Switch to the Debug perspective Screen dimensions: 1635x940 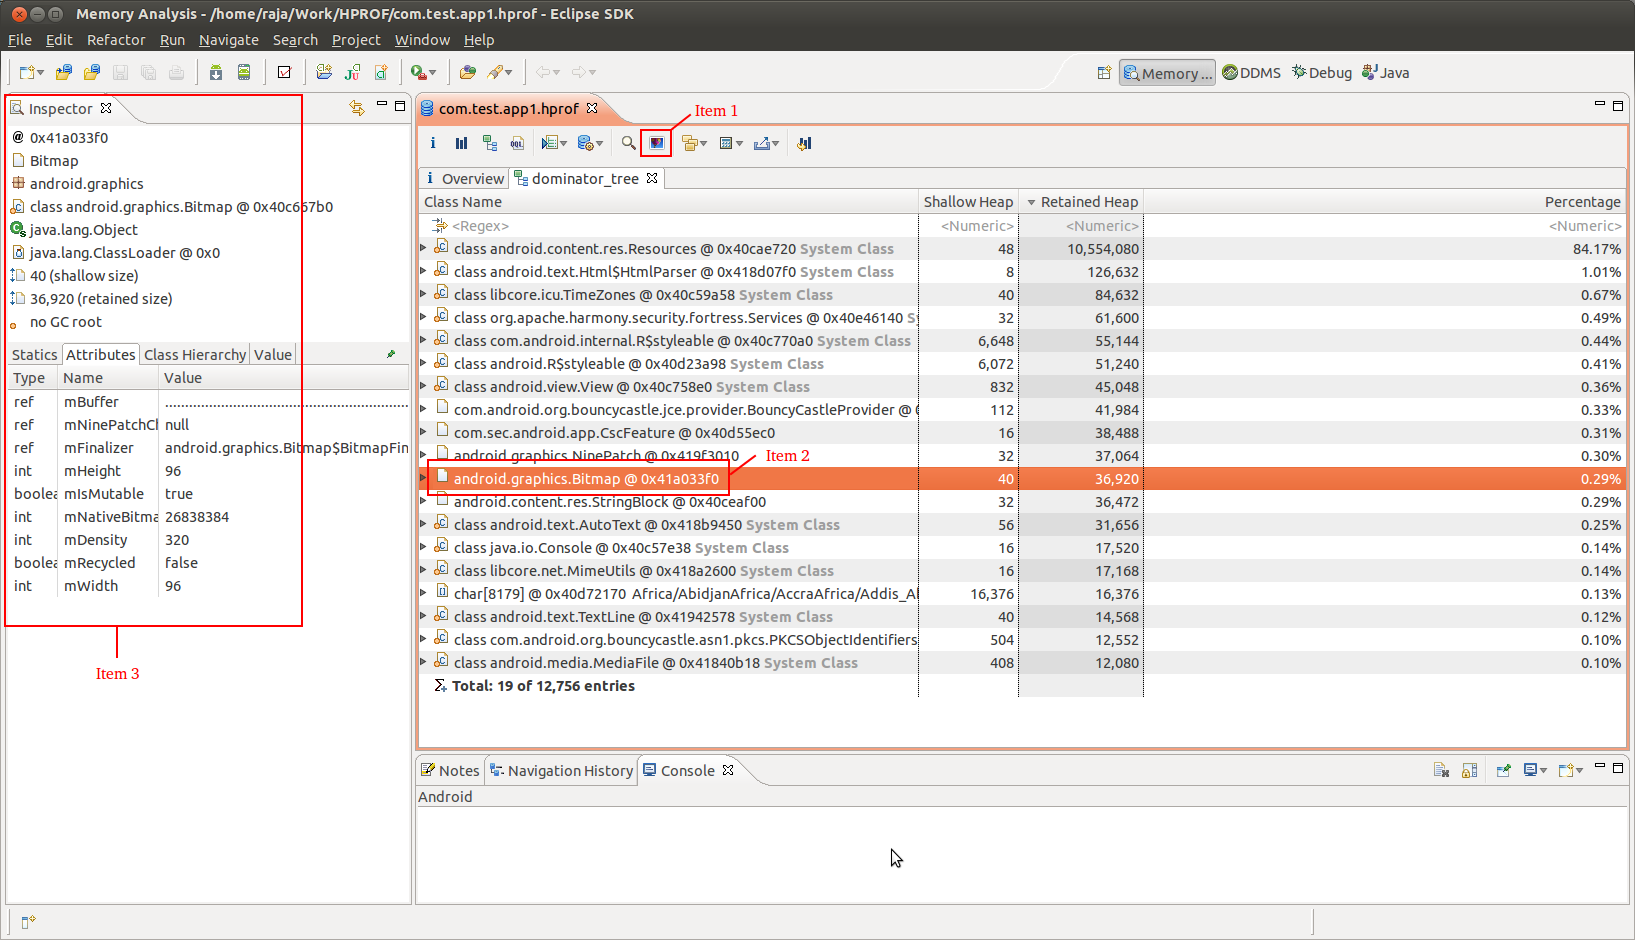click(1322, 73)
